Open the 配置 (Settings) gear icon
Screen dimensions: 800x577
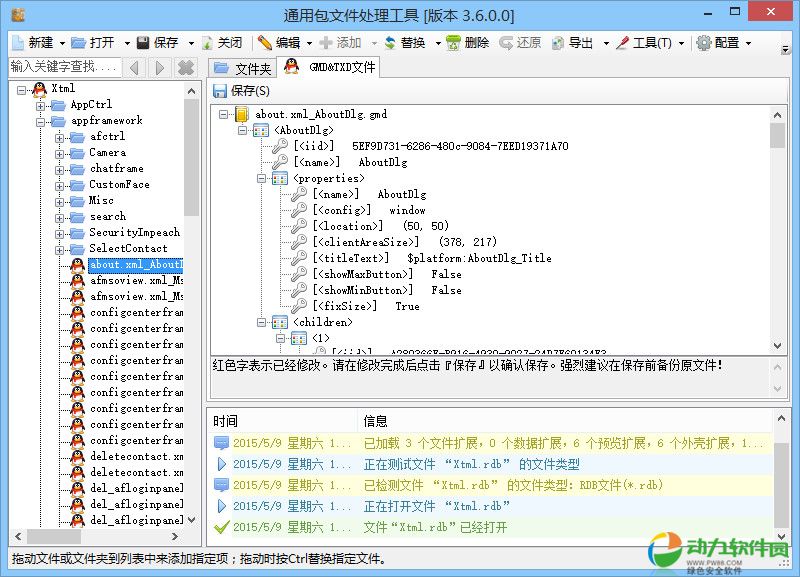[x=704, y=43]
